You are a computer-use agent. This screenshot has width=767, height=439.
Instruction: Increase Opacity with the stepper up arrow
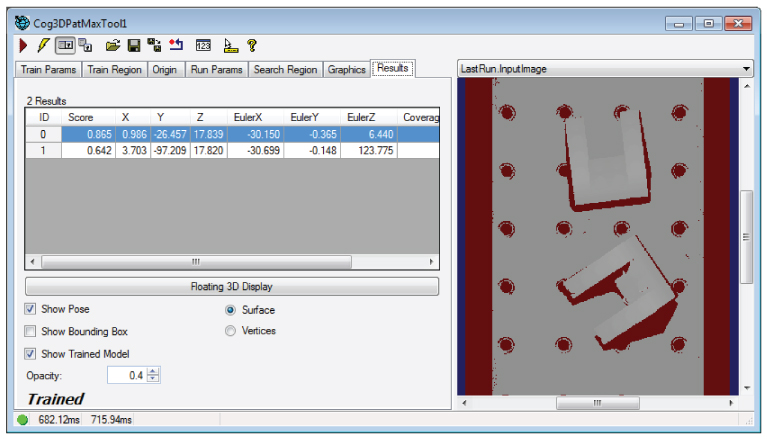(x=153, y=371)
